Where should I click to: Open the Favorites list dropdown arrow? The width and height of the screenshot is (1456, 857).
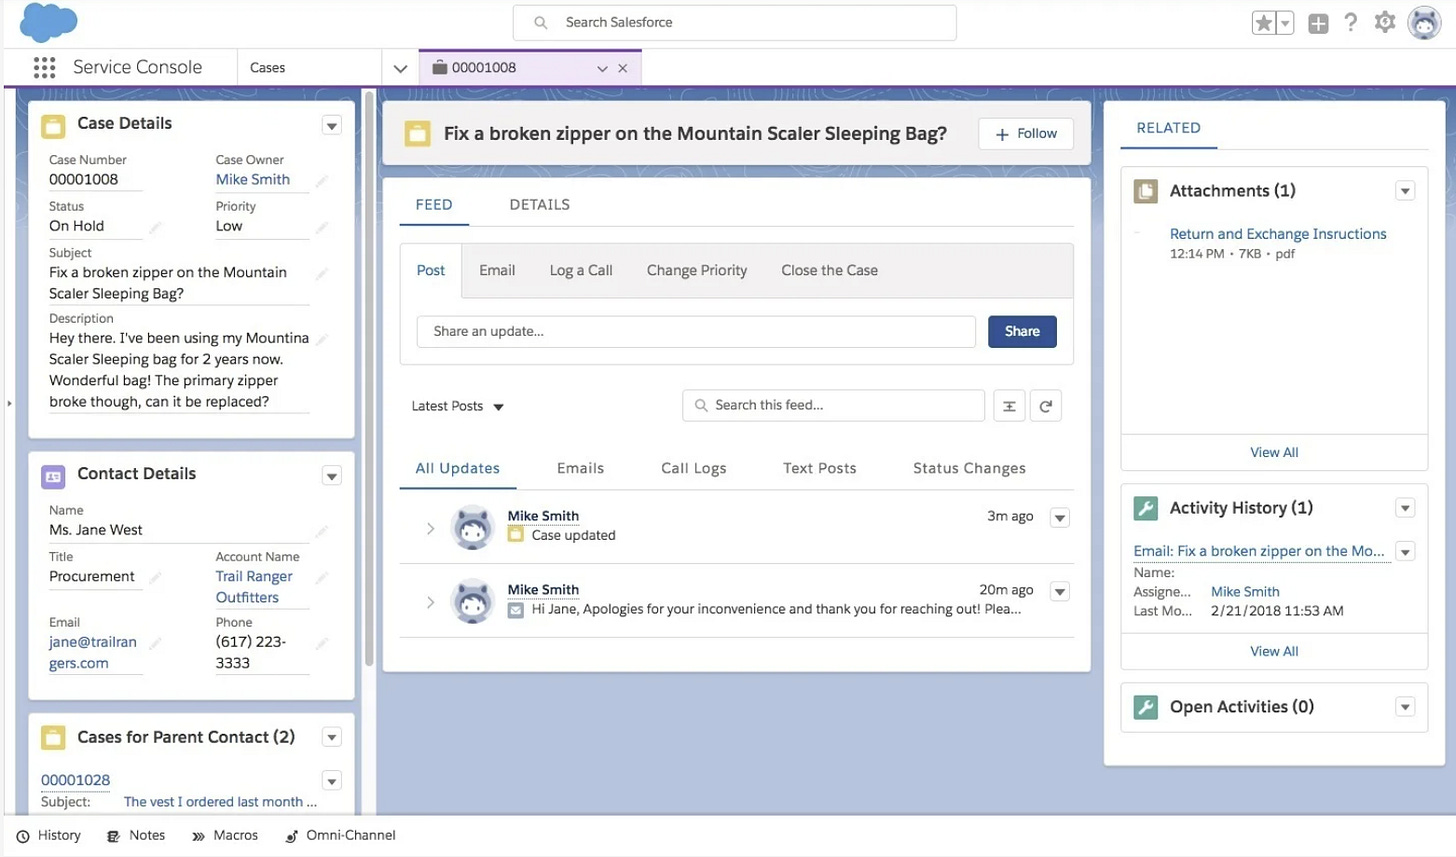tap(1285, 23)
